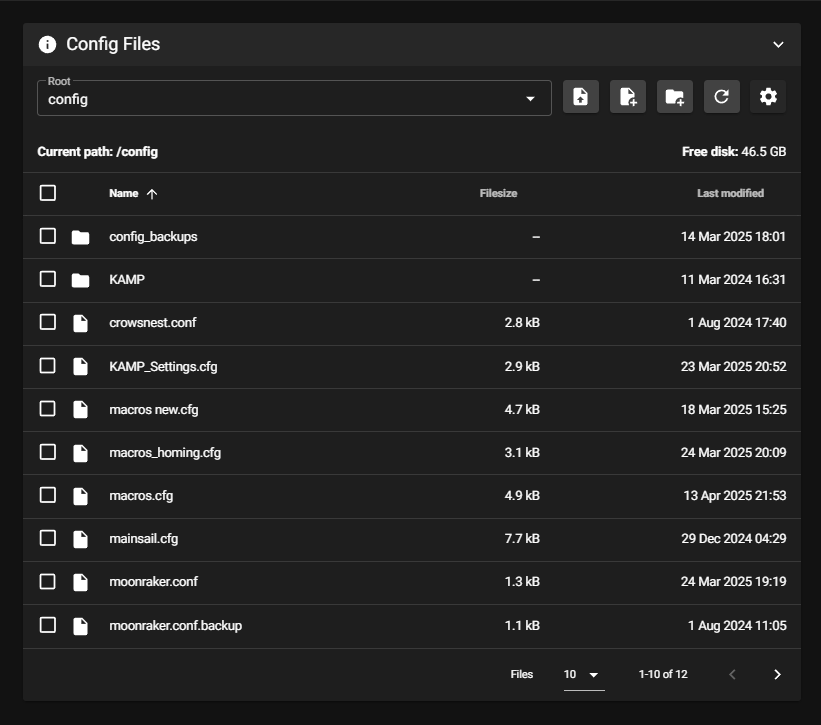Screen dimensions: 821x725
Task: Collapse the Config Files panel chevron
Action: point(779,44)
